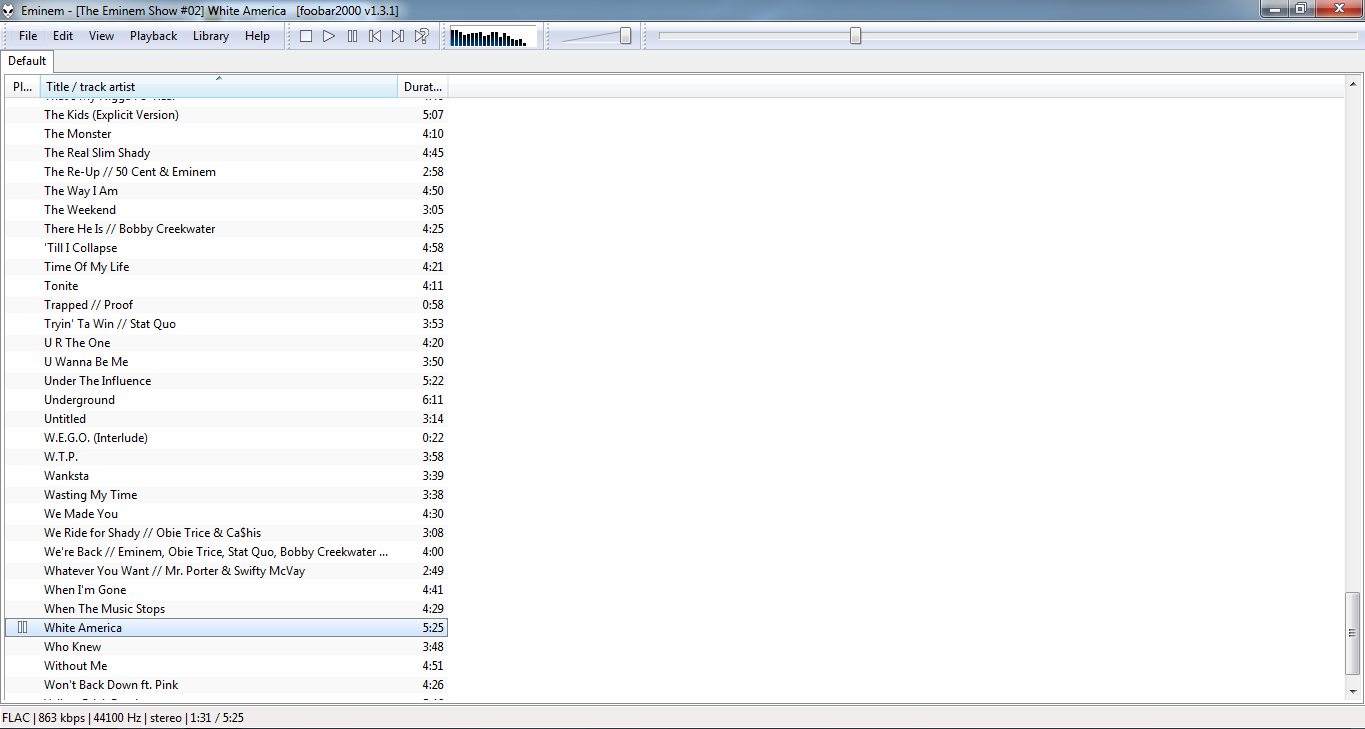1365x729 pixels.
Task: Select the We're Back // Eminem track
Action: (226, 552)
